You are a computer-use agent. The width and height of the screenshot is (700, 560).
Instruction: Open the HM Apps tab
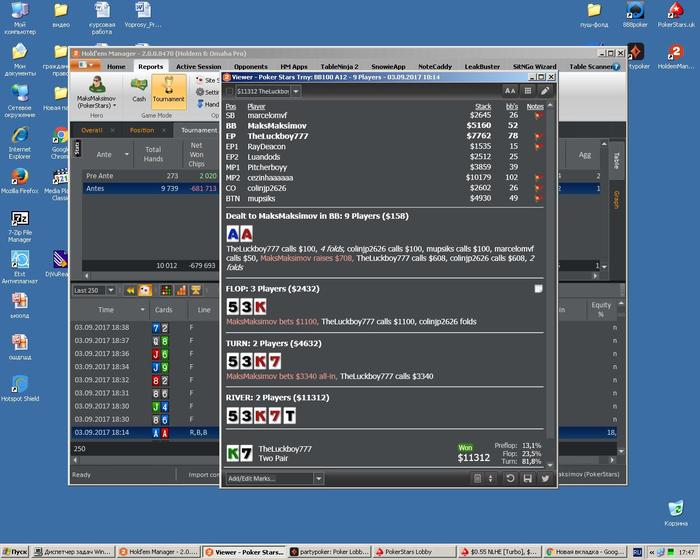click(294, 67)
